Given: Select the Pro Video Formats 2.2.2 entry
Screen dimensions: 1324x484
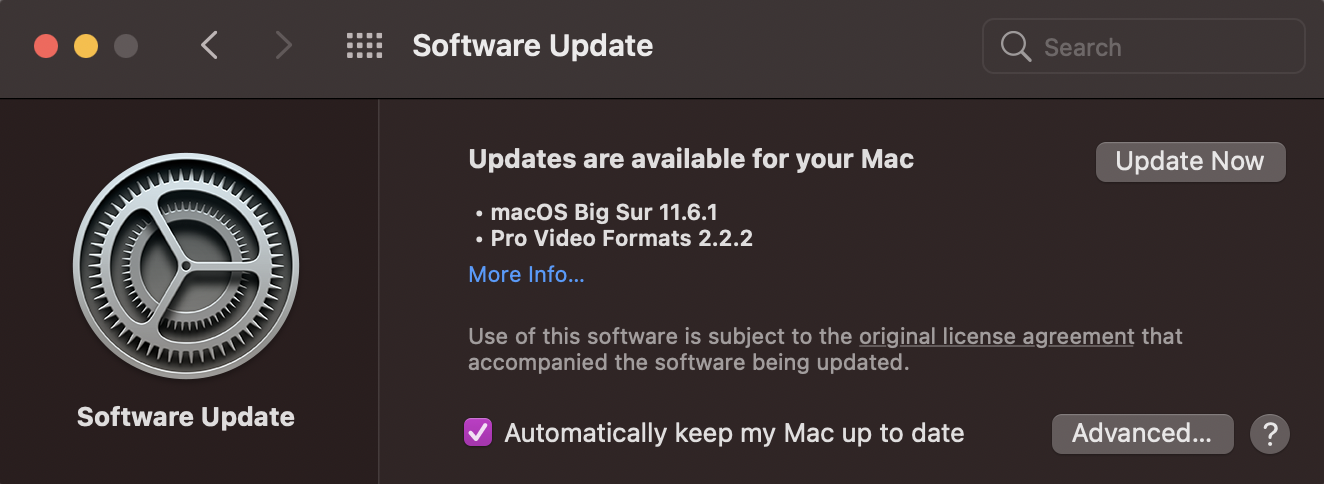Looking at the screenshot, I should [621, 238].
